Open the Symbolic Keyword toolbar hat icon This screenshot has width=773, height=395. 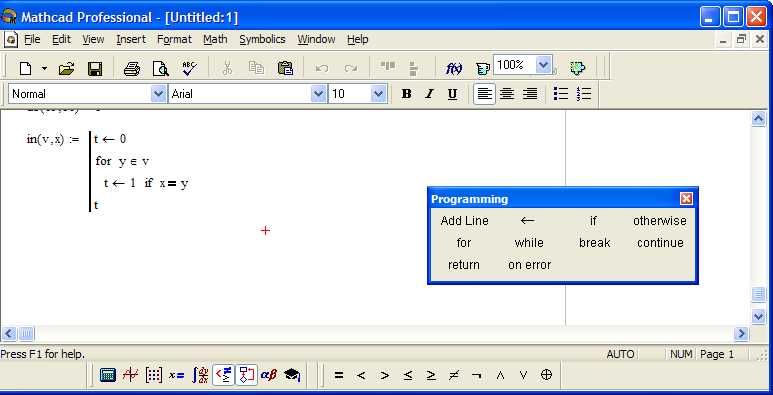[x=292, y=375]
